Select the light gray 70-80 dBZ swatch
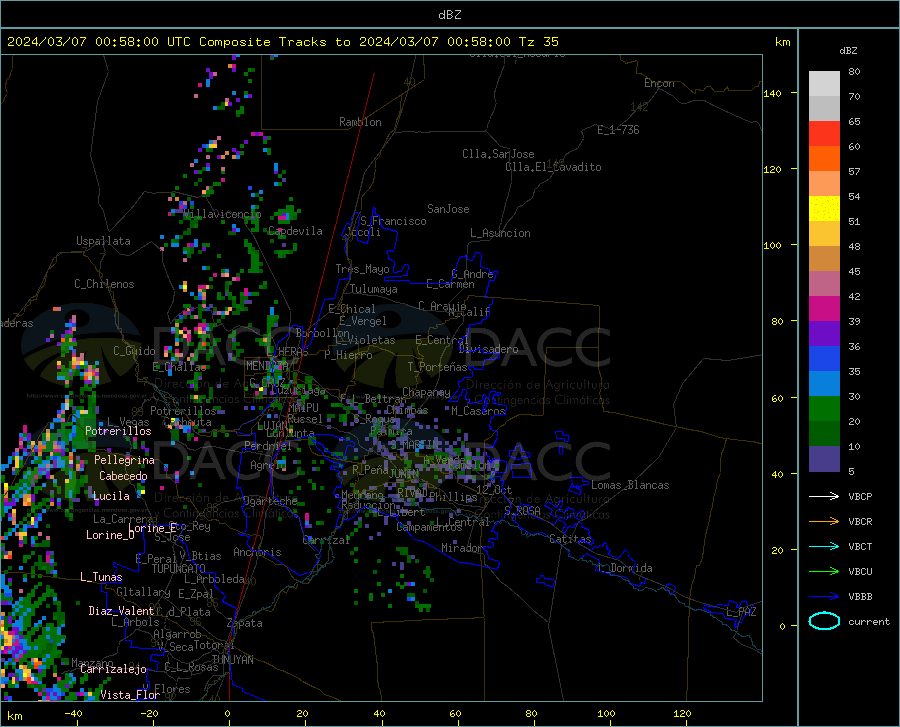Image resolution: width=900 pixels, height=727 pixels. pos(824,84)
